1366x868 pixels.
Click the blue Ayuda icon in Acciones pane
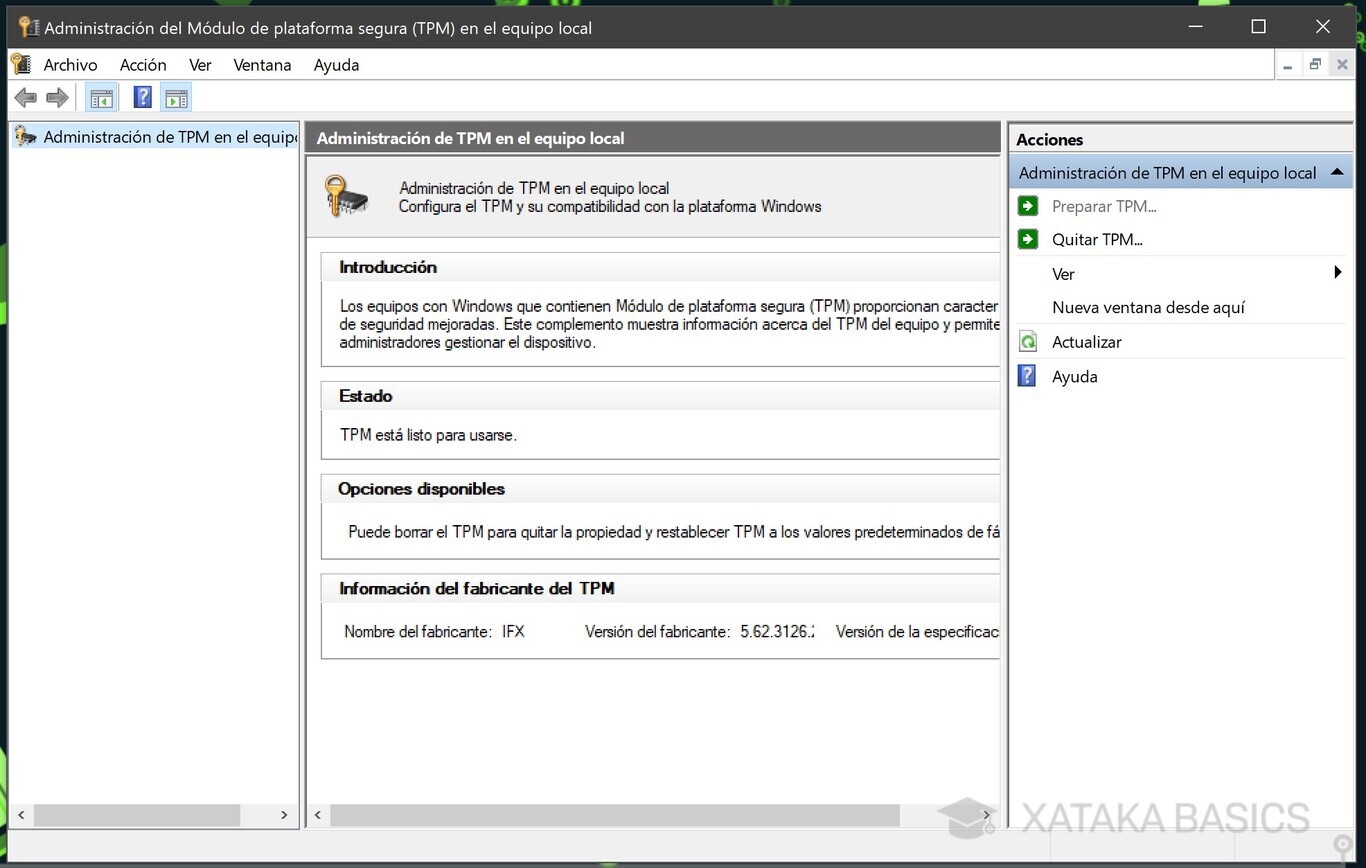tap(1028, 375)
